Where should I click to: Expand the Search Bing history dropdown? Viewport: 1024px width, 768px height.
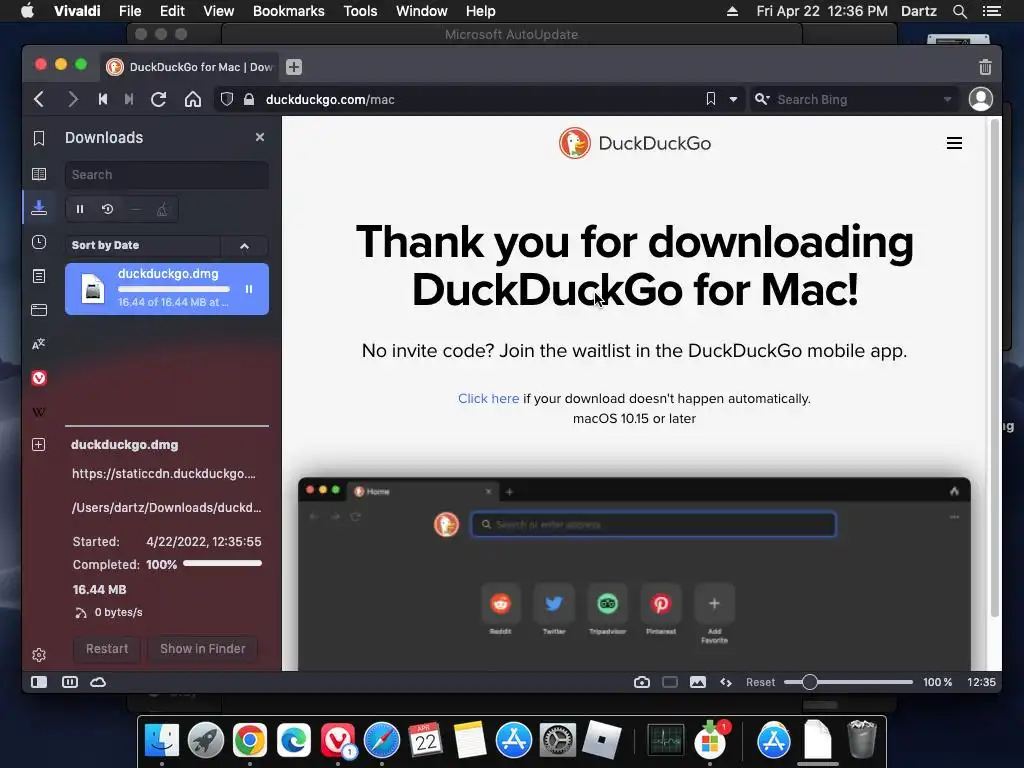pyautogui.click(x=948, y=100)
